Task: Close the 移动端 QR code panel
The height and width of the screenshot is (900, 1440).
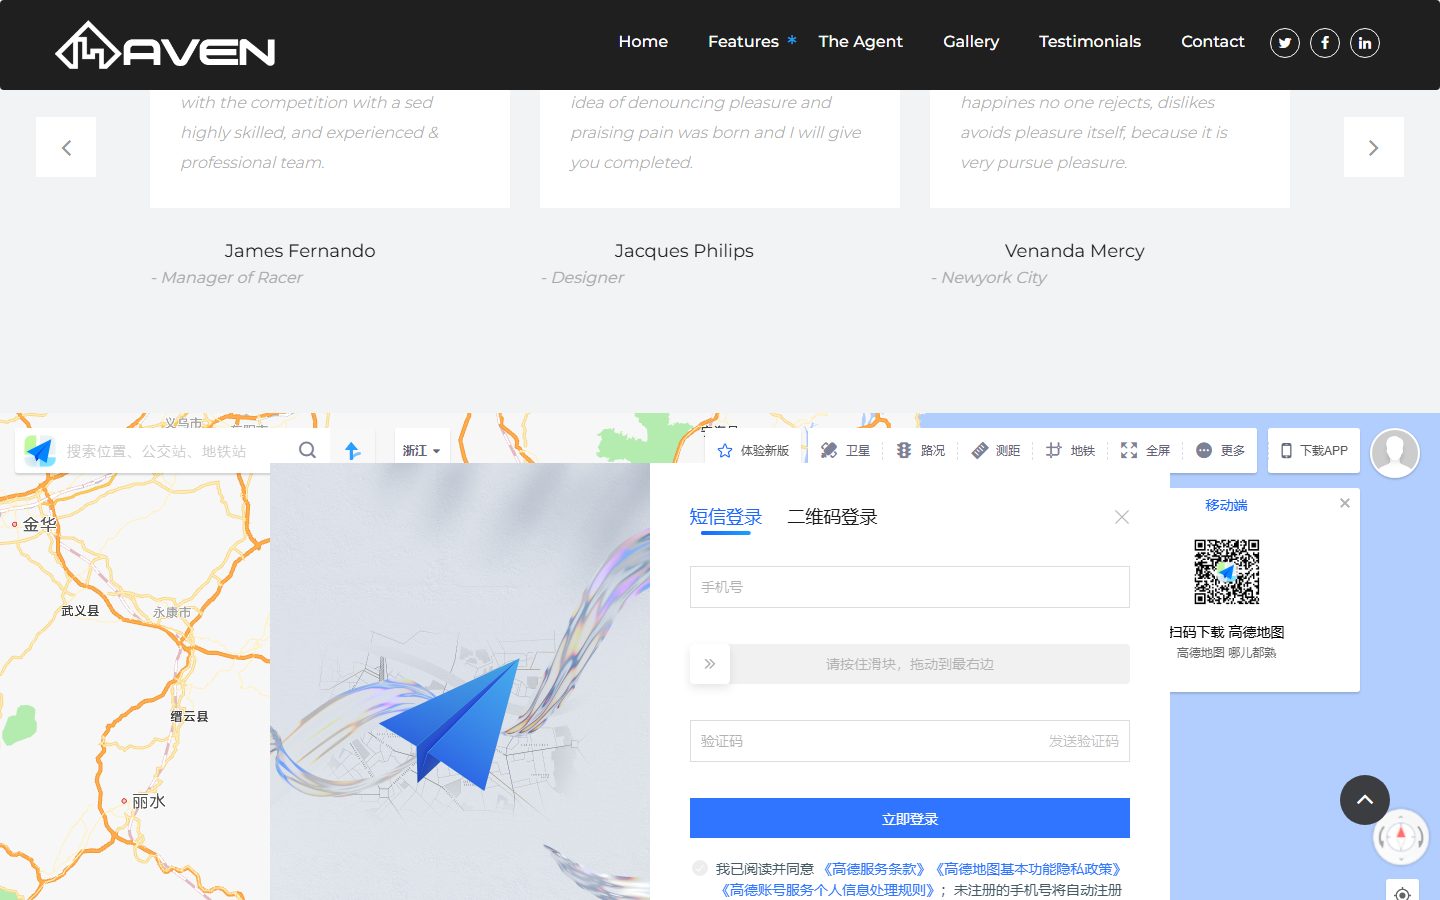Action: (x=1345, y=503)
